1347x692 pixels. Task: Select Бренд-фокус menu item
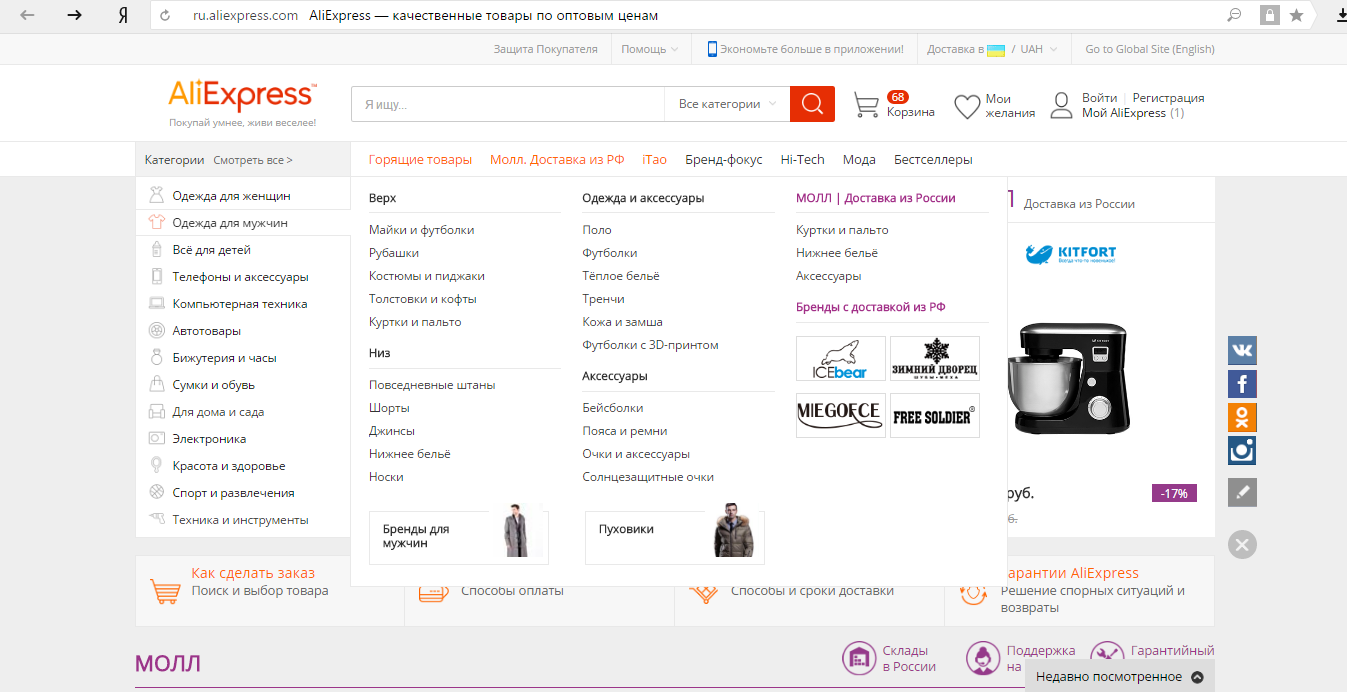[x=724, y=160]
